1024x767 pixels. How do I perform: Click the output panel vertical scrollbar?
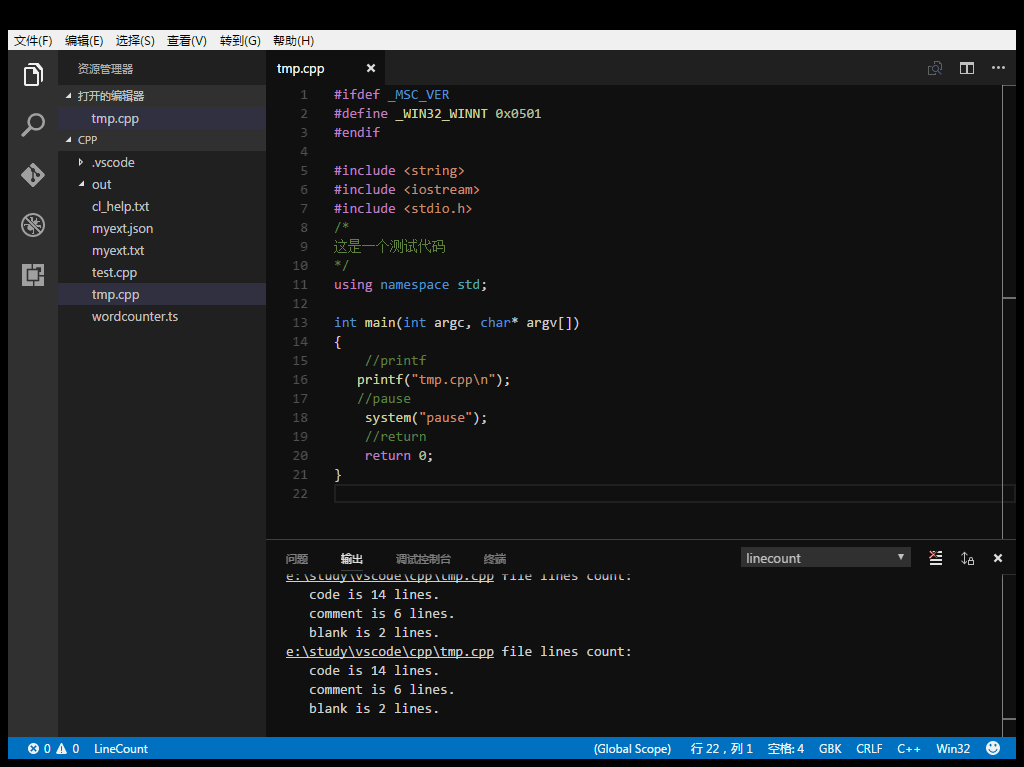pyautogui.click(x=1008, y=655)
